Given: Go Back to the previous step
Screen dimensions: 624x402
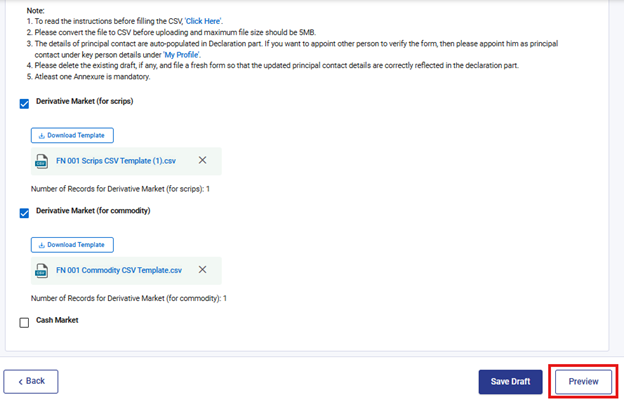Looking at the screenshot, I should 31,381.
